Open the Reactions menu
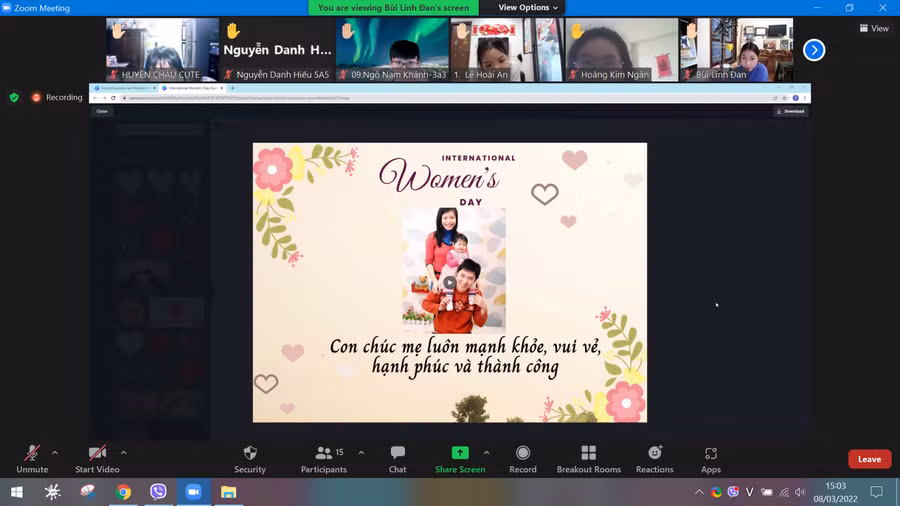This screenshot has height=506, width=900. [x=654, y=454]
